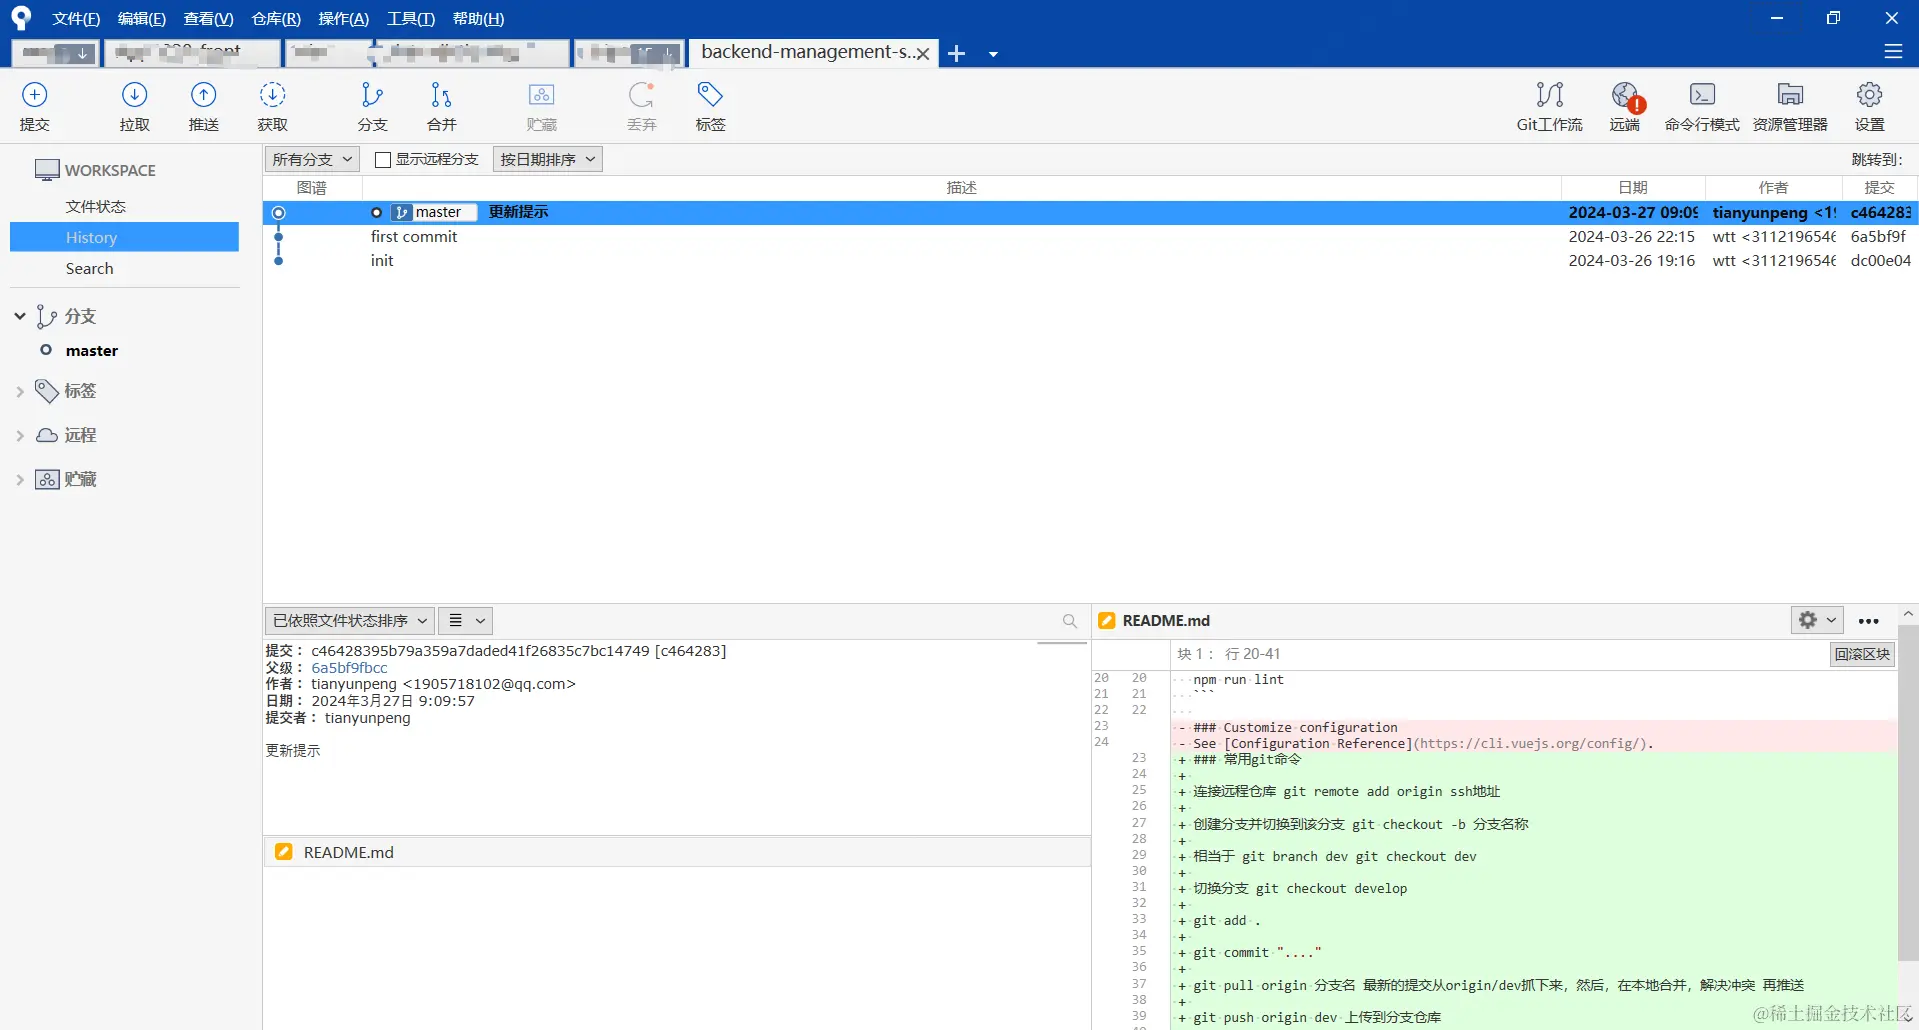Click the Commit (提交) hash column header
This screenshot has width=1919, height=1030.
point(1879,188)
